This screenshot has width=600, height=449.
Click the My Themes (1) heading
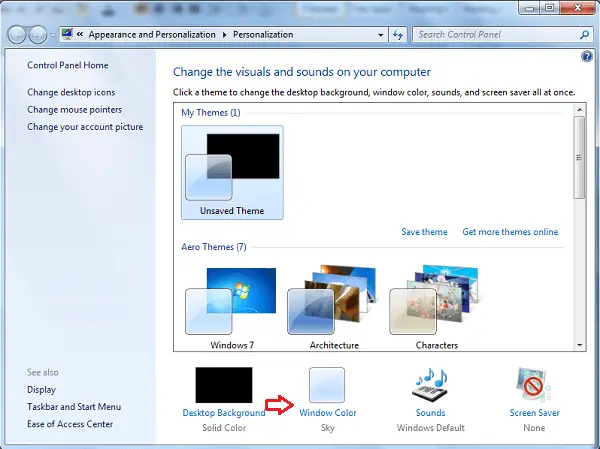pos(211,113)
